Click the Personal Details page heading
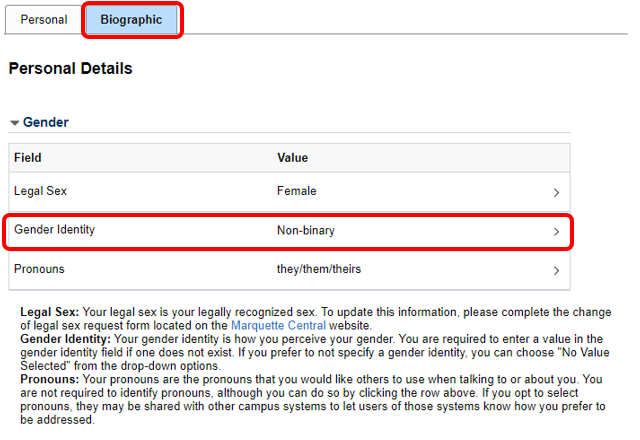This screenshot has height=440, width=640. point(70,69)
